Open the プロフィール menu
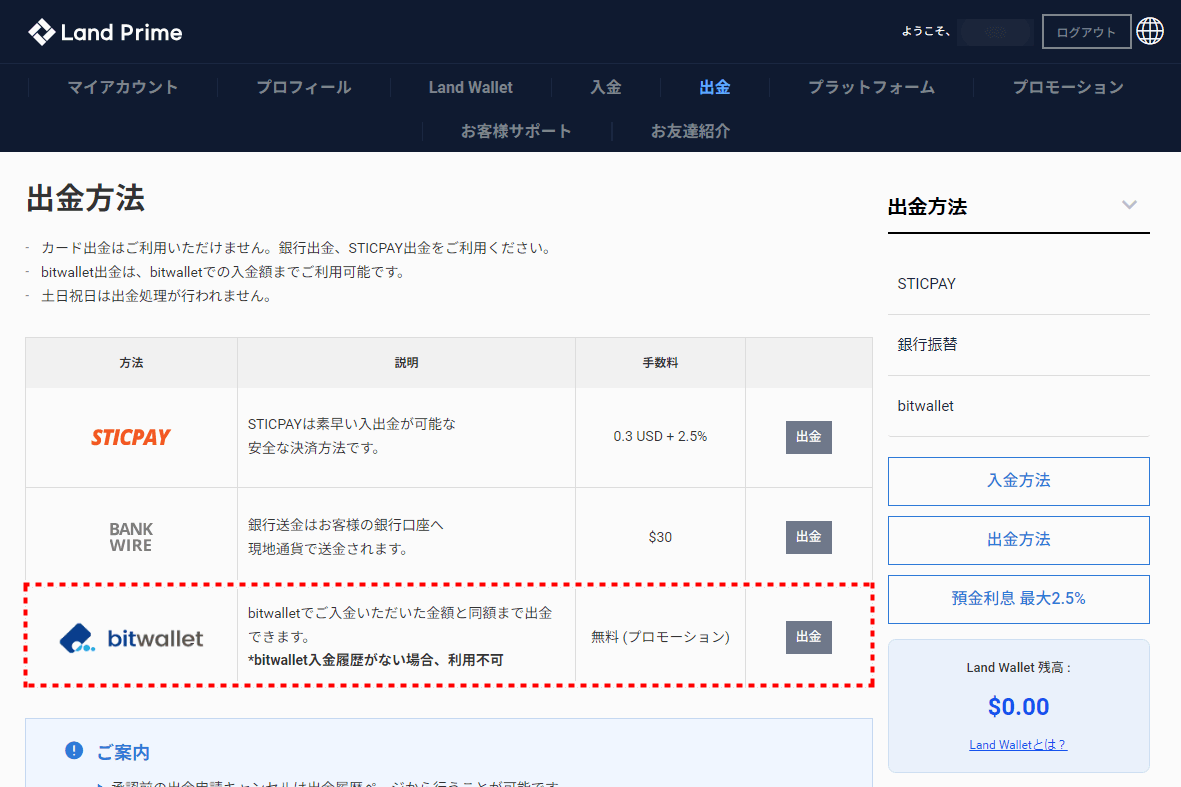 [x=304, y=87]
